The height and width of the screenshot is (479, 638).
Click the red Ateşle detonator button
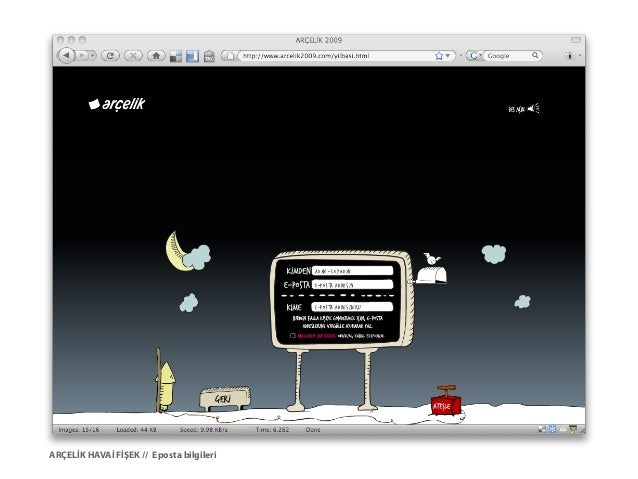(446, 401)
